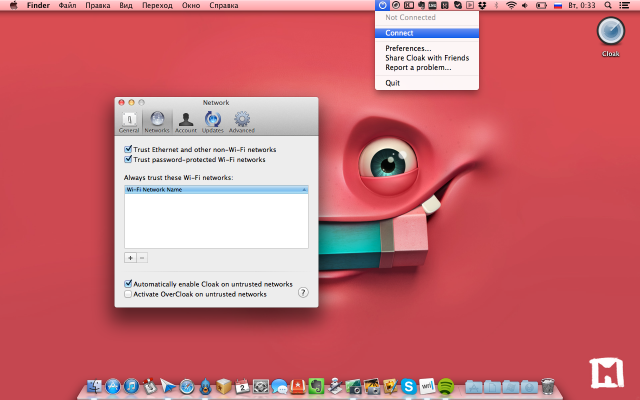Screen dimensions: 640x400
Task: Enable Activate OverCloak on untrusted networks
Action: pyautogui.click(x=128, y=294)
